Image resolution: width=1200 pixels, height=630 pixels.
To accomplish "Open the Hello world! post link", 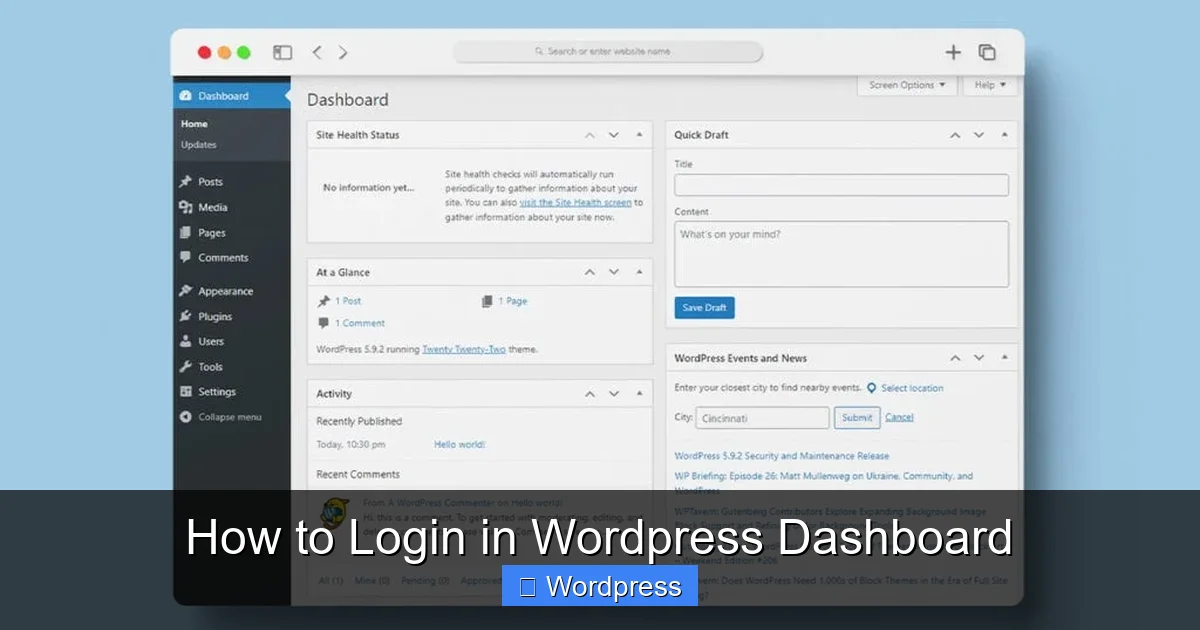I will 459,444.
